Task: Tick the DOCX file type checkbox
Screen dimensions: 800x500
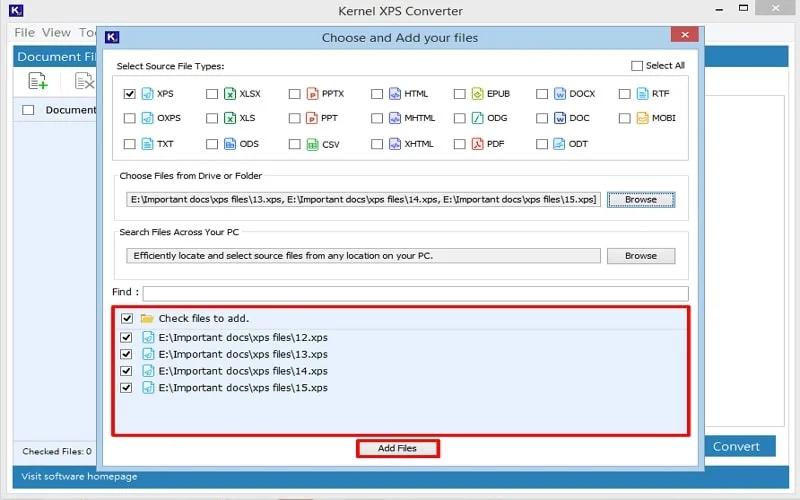Action: tap(542, 94)
